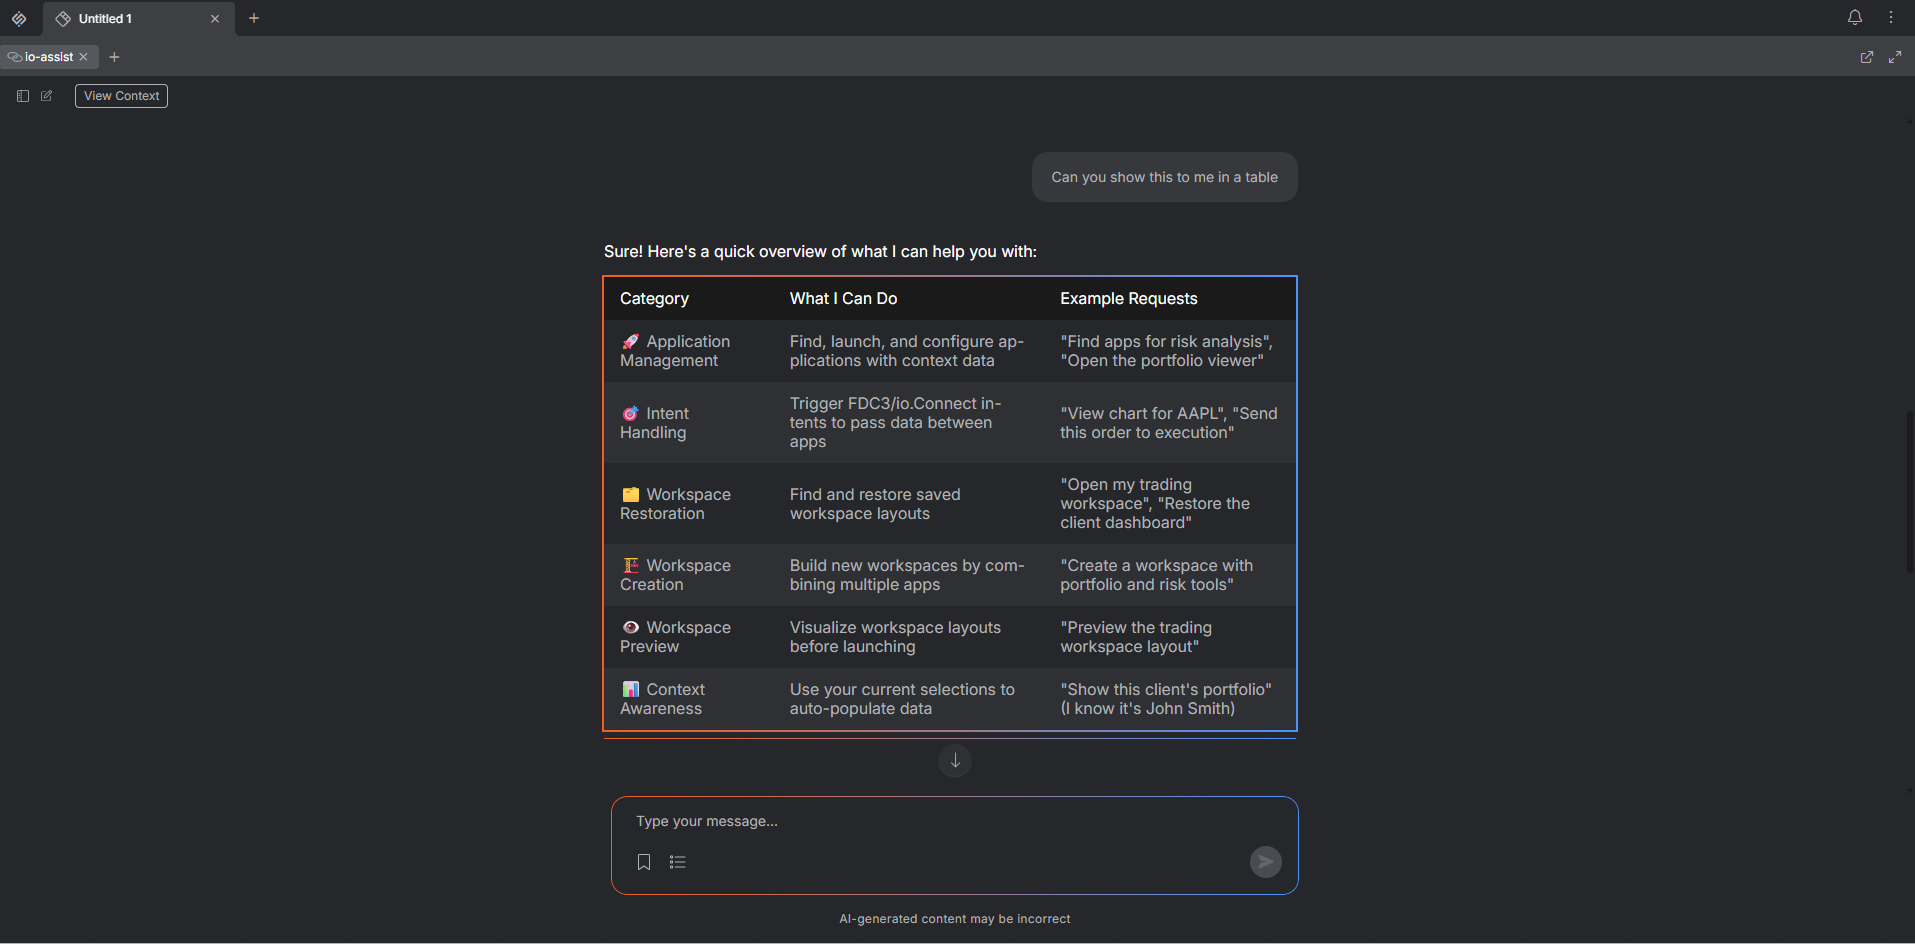Click 'Find and restore saved workspace layouts' text

(875, 504)
